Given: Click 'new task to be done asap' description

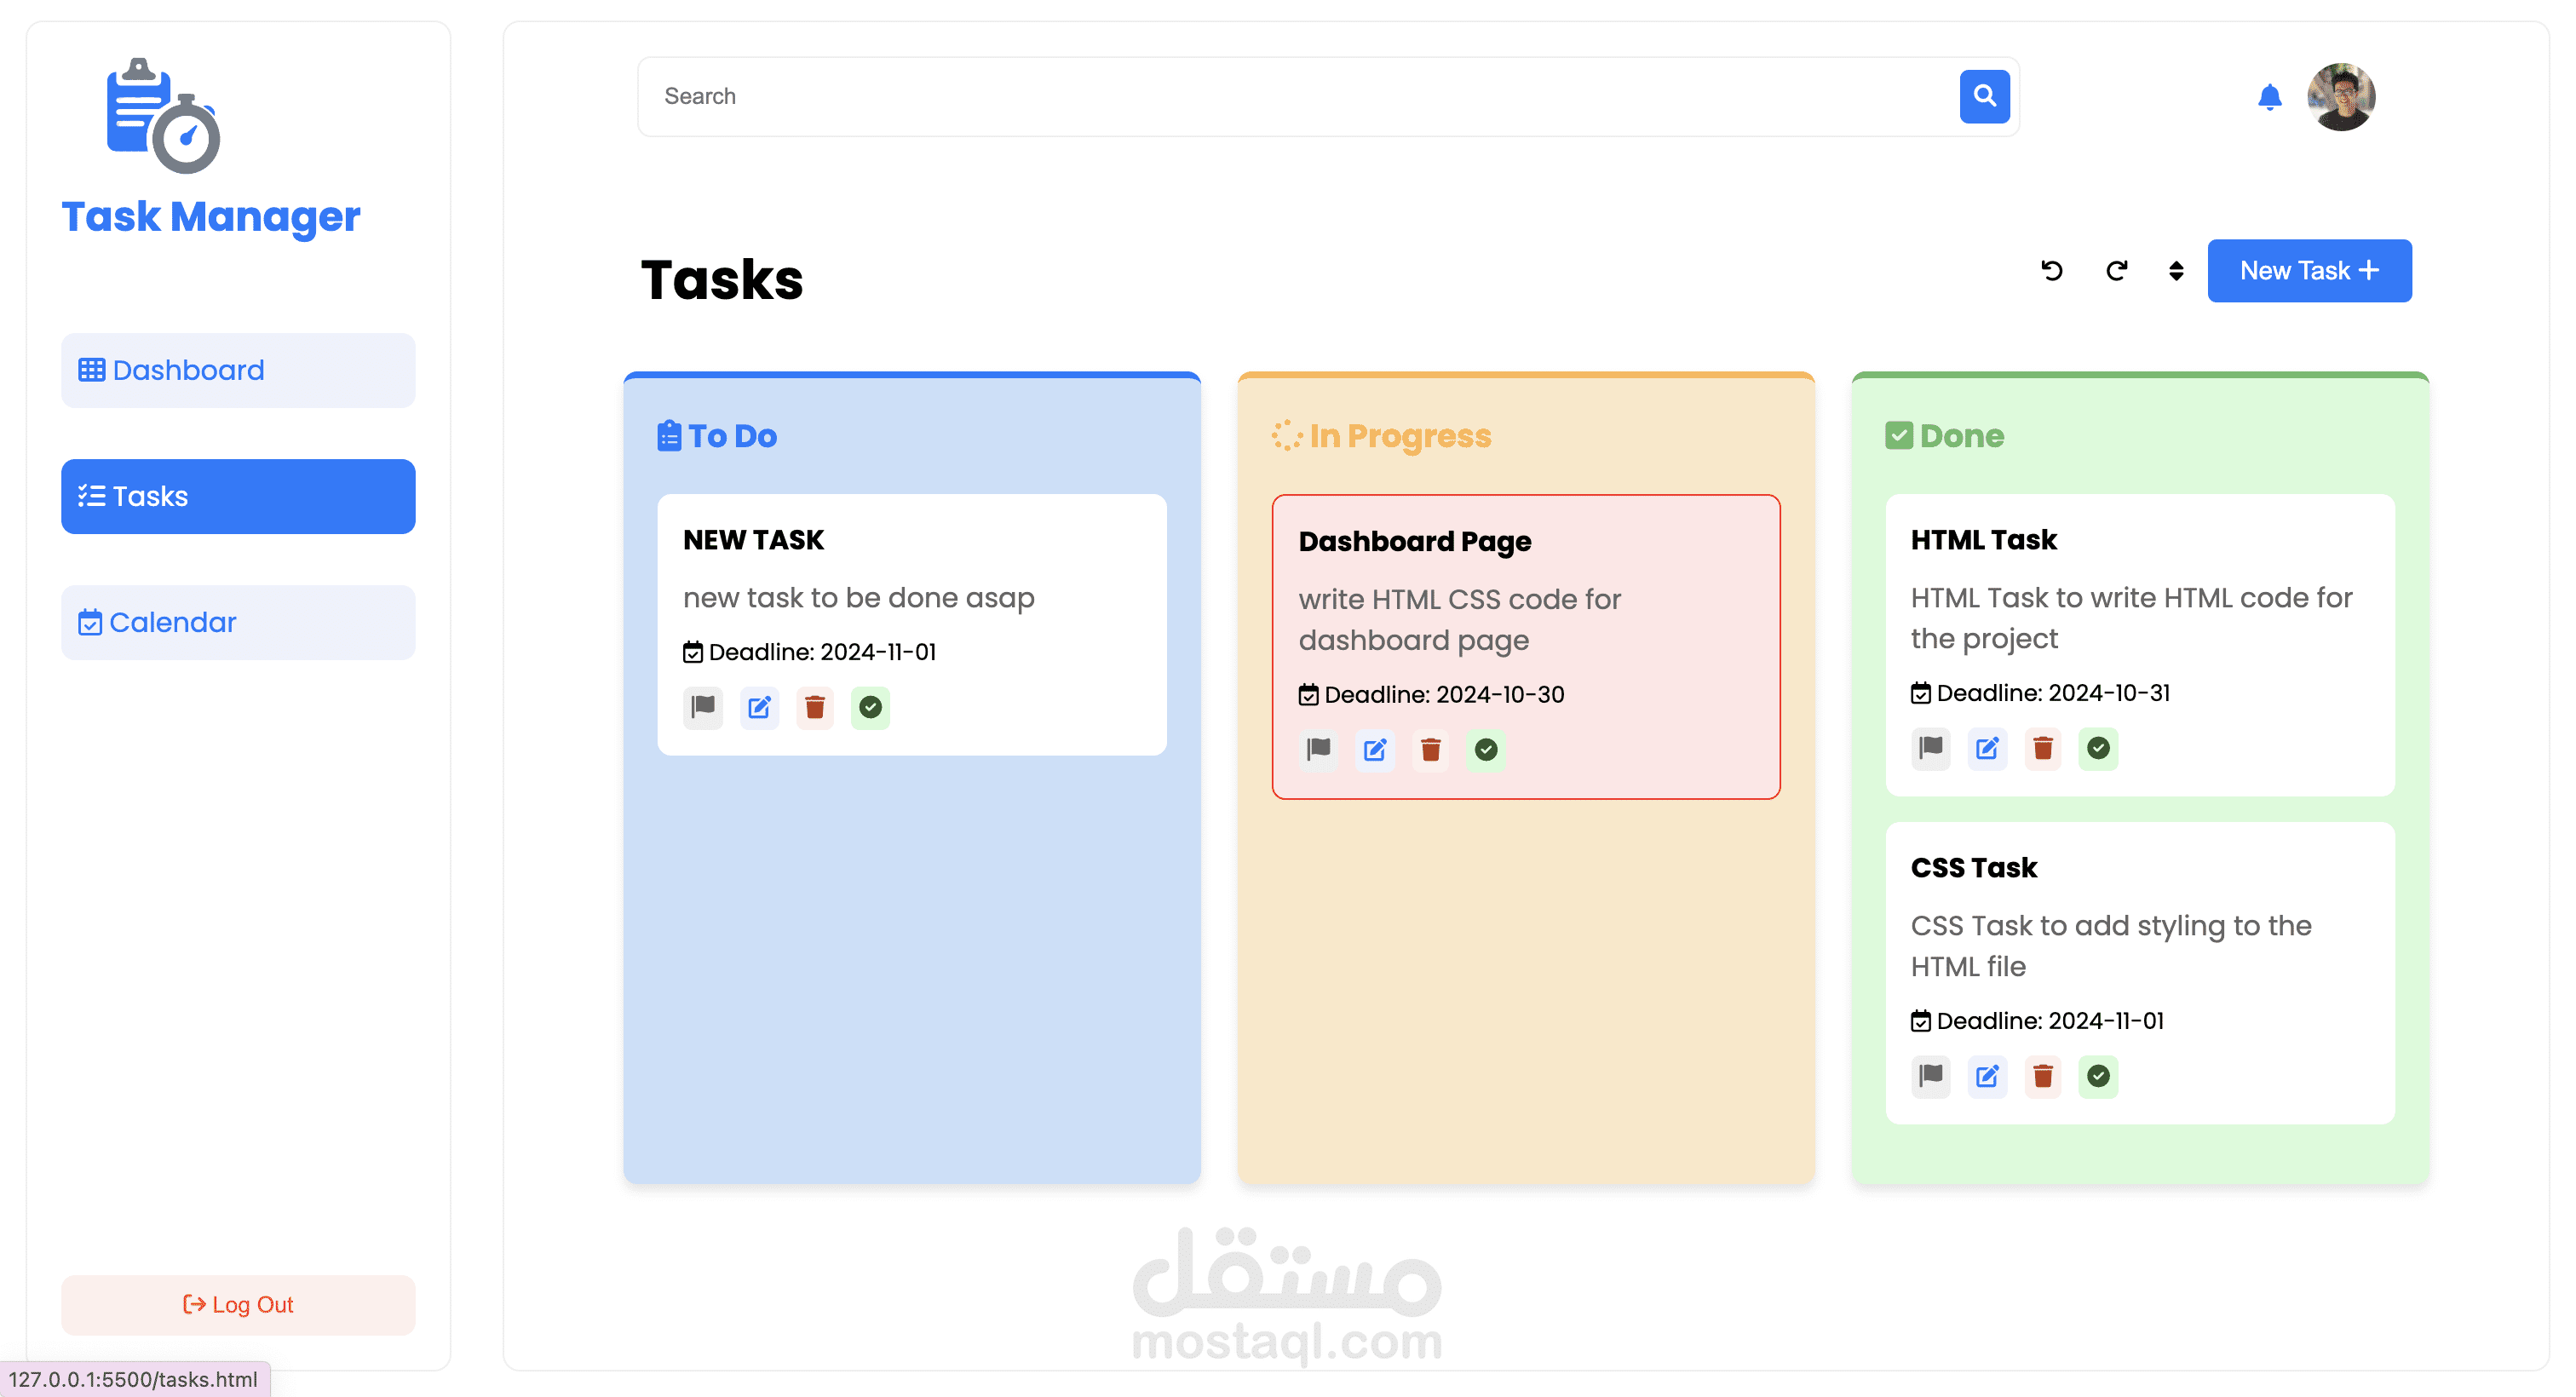Looking at the screenshot, I should (858, 598).
